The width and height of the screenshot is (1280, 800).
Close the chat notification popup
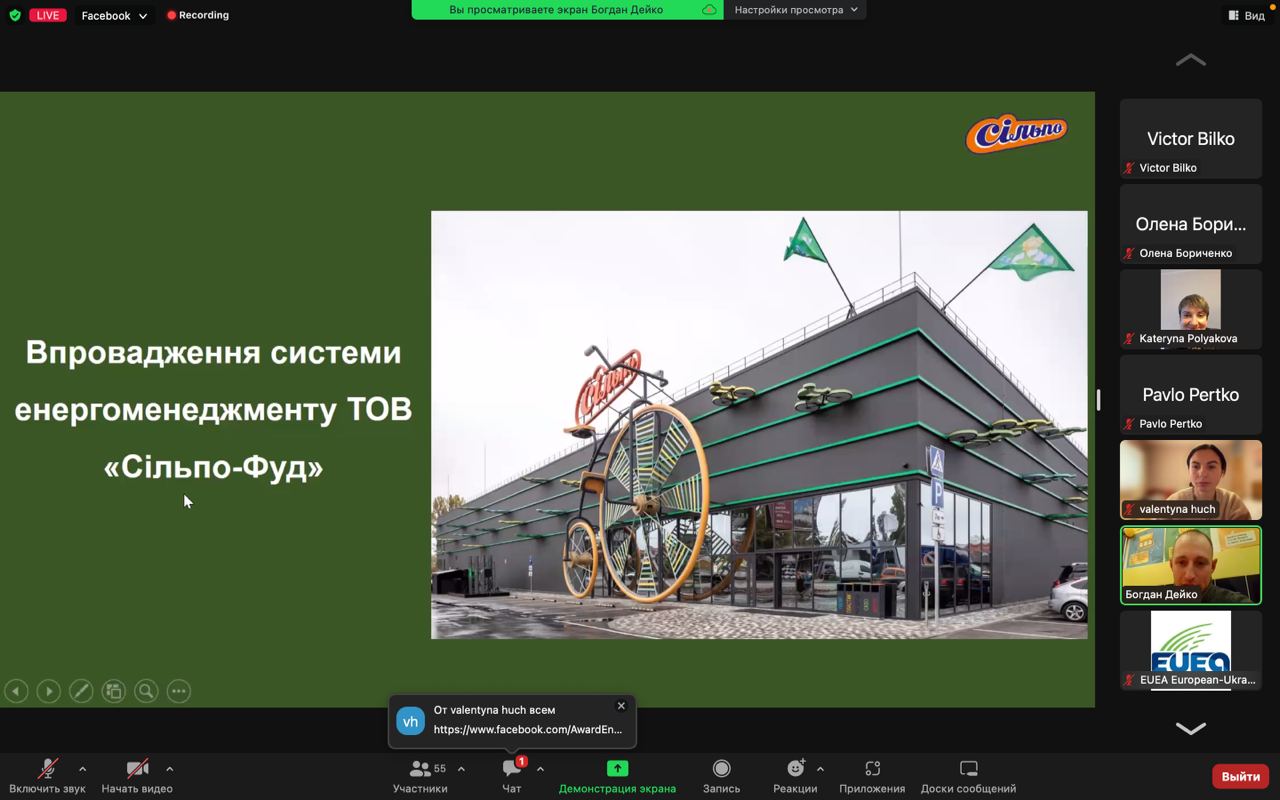click(x=621, y=706)
